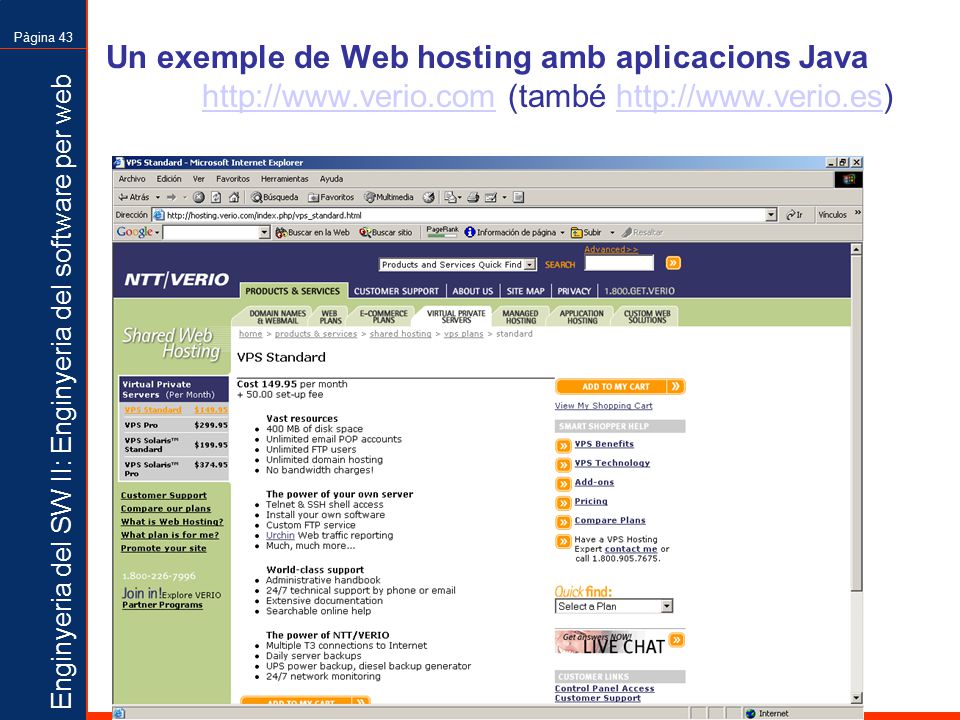This screenshot has height=720, width=960.
Task: Open the Edición menu
Action: coord(169,179)
